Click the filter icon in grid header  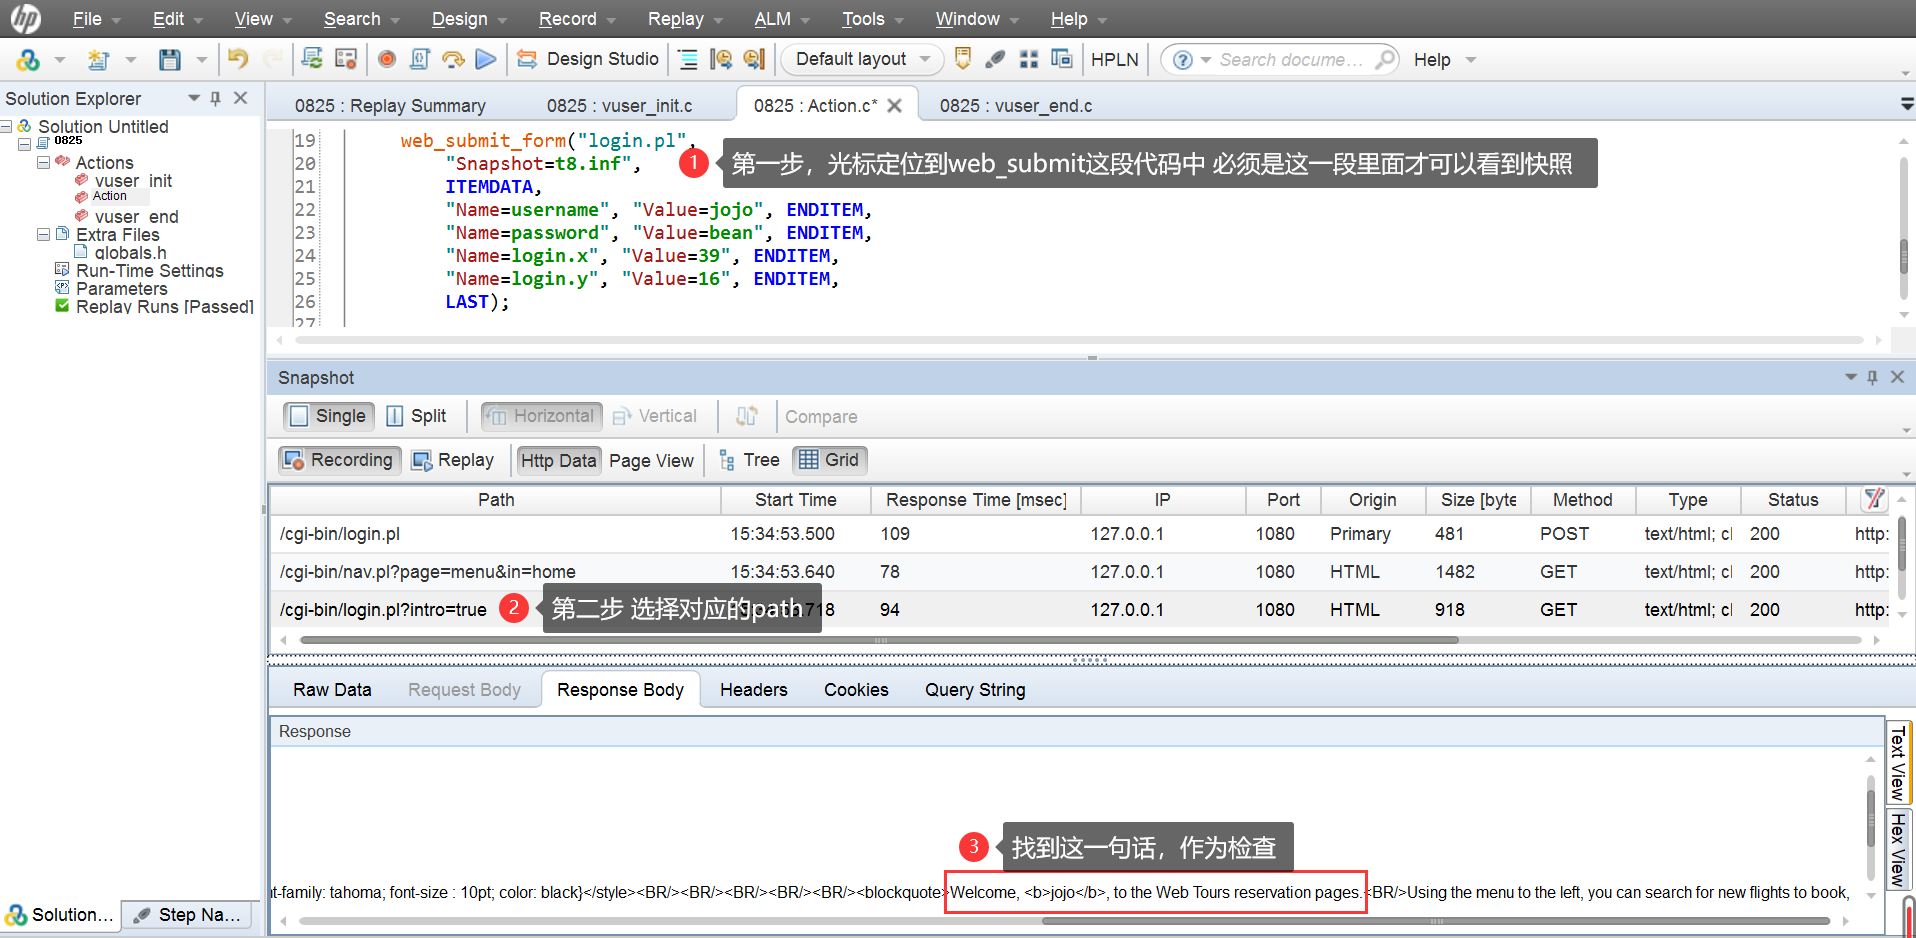(1874, 498)
